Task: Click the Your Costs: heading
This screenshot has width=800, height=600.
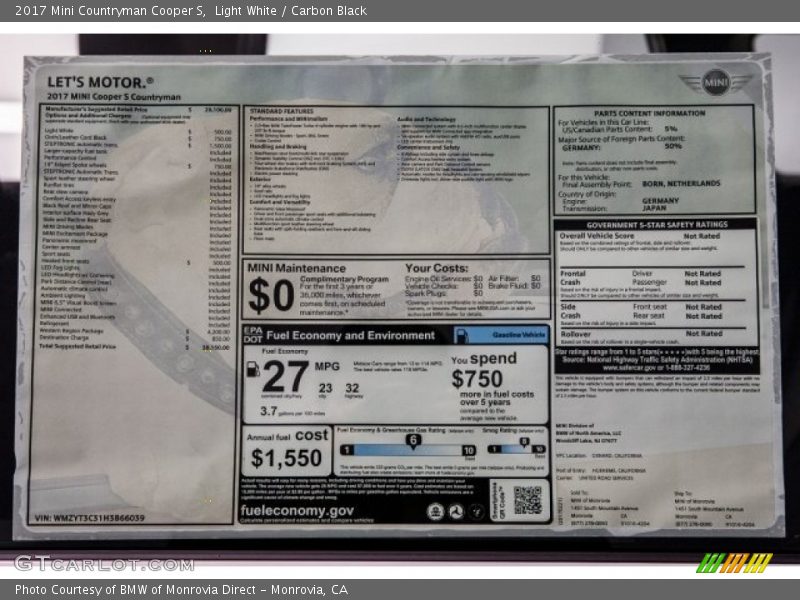Action: pos(436,268)
